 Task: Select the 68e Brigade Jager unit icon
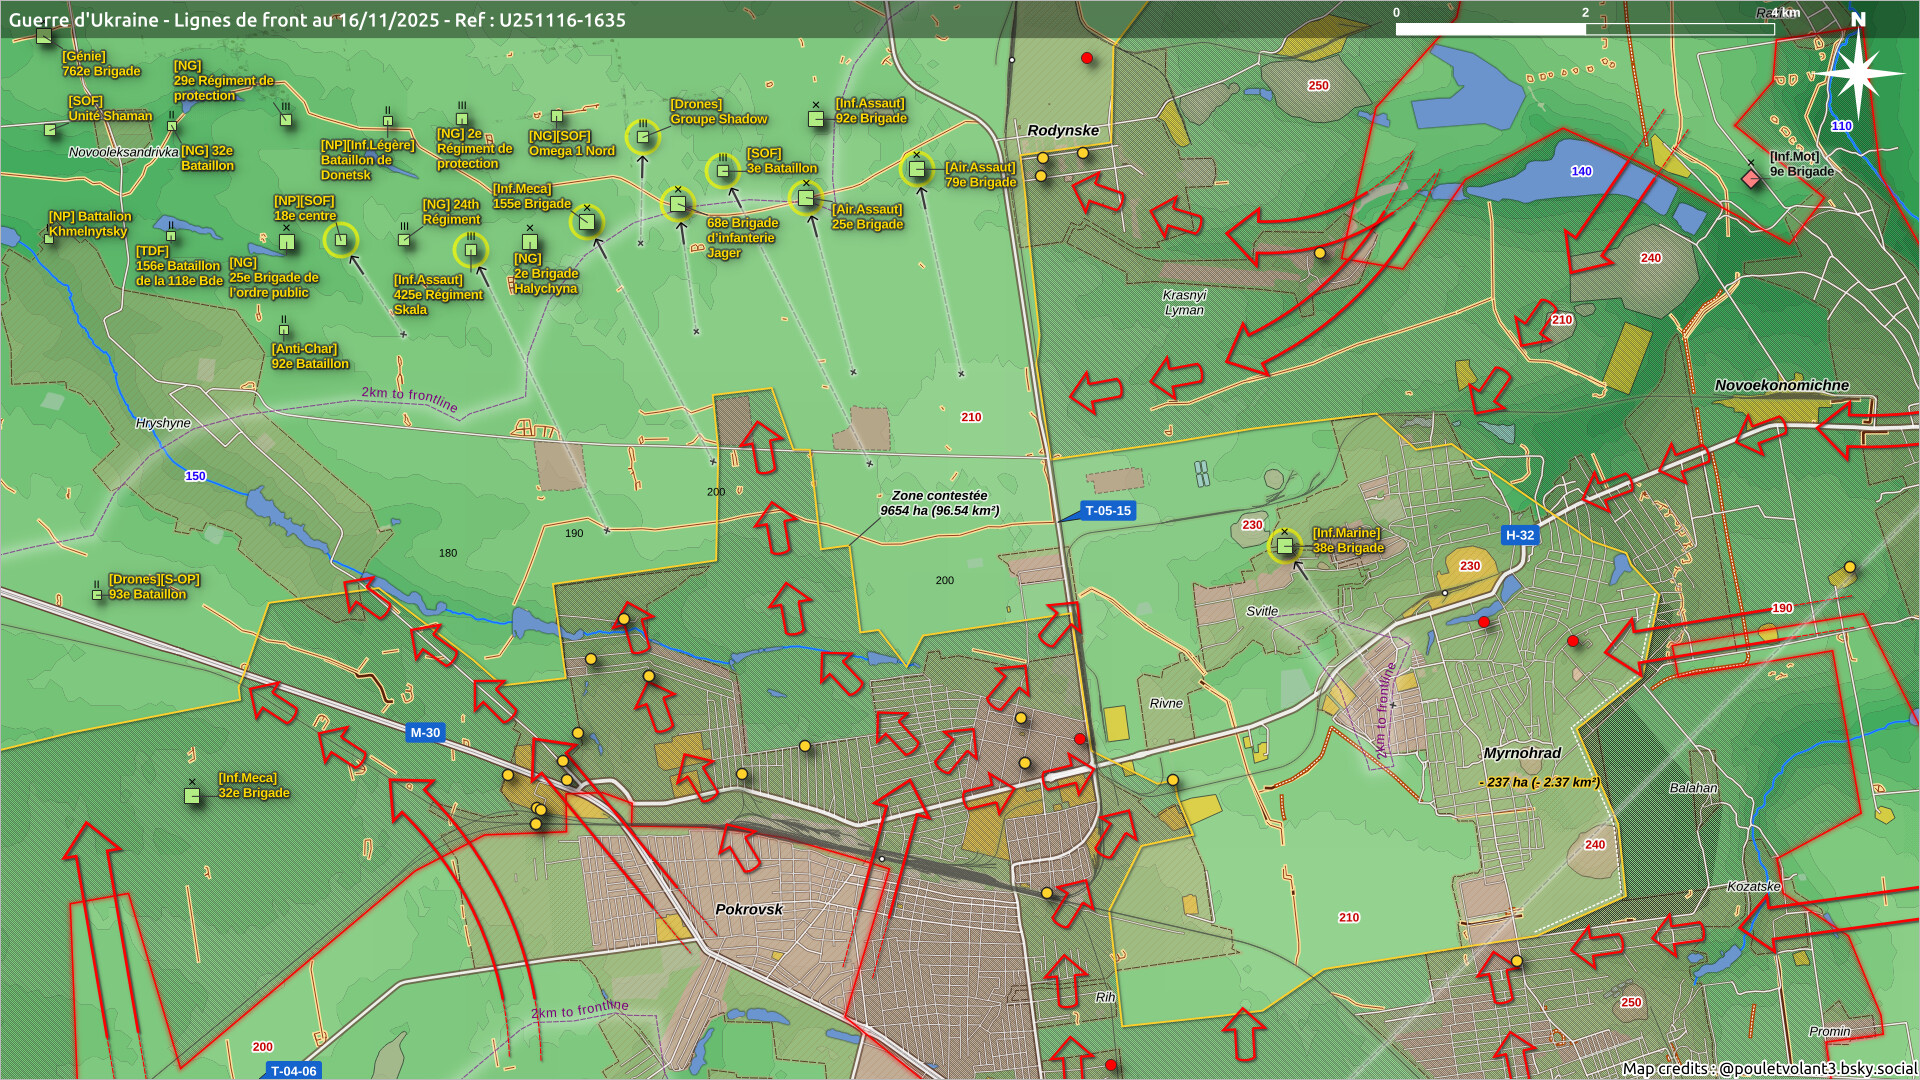[678, 205]
